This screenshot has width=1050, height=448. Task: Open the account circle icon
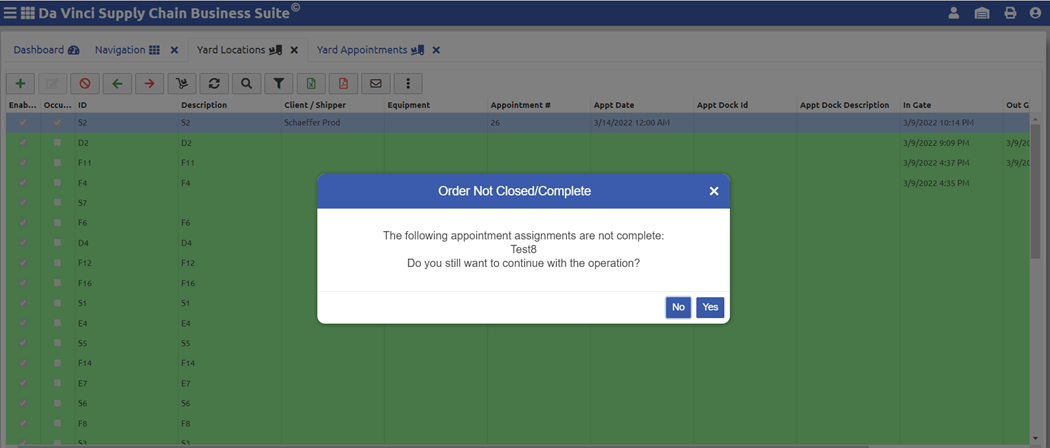click(1035, 13)
